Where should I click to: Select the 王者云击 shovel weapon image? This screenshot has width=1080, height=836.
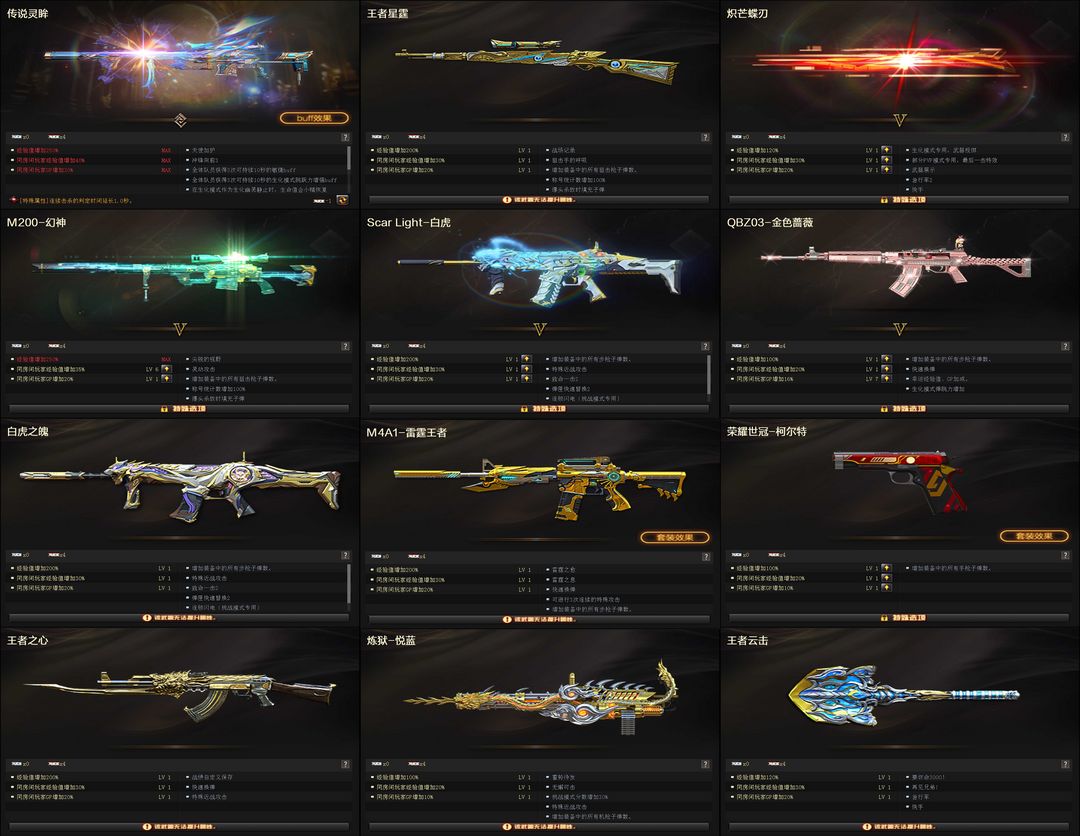click(x=902, y=696)
